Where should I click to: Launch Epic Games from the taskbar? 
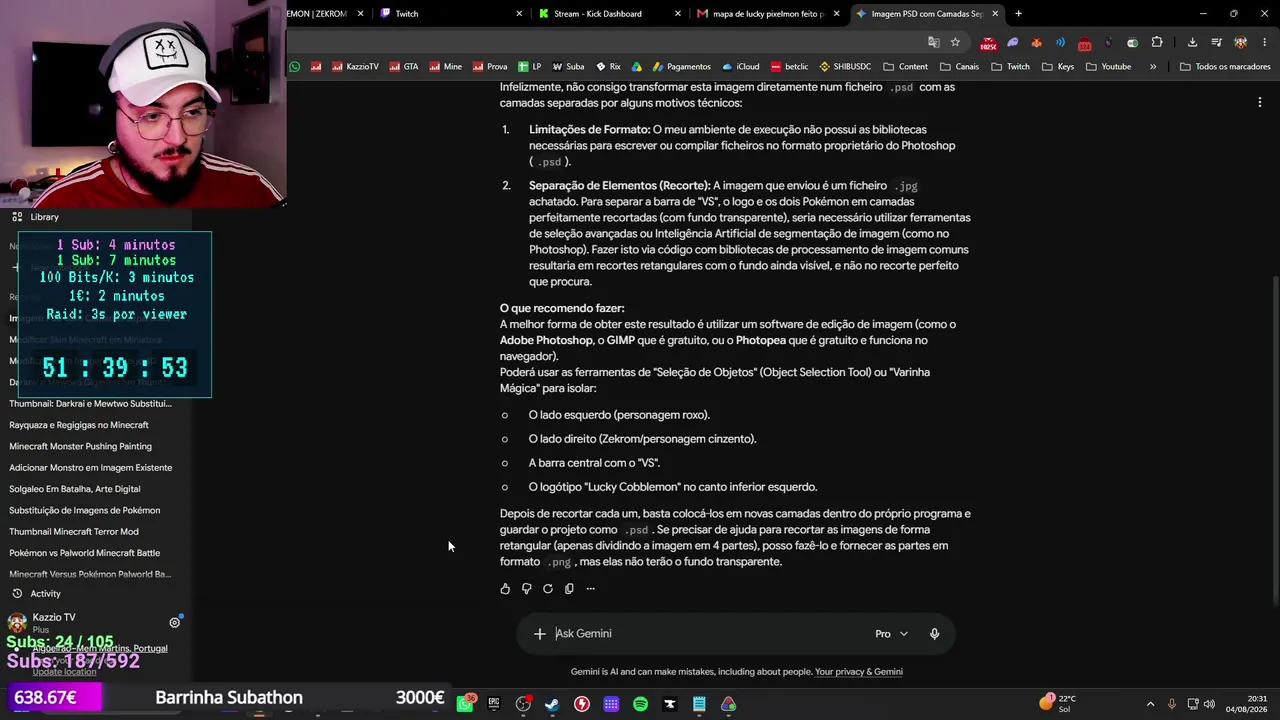point(494,704)
